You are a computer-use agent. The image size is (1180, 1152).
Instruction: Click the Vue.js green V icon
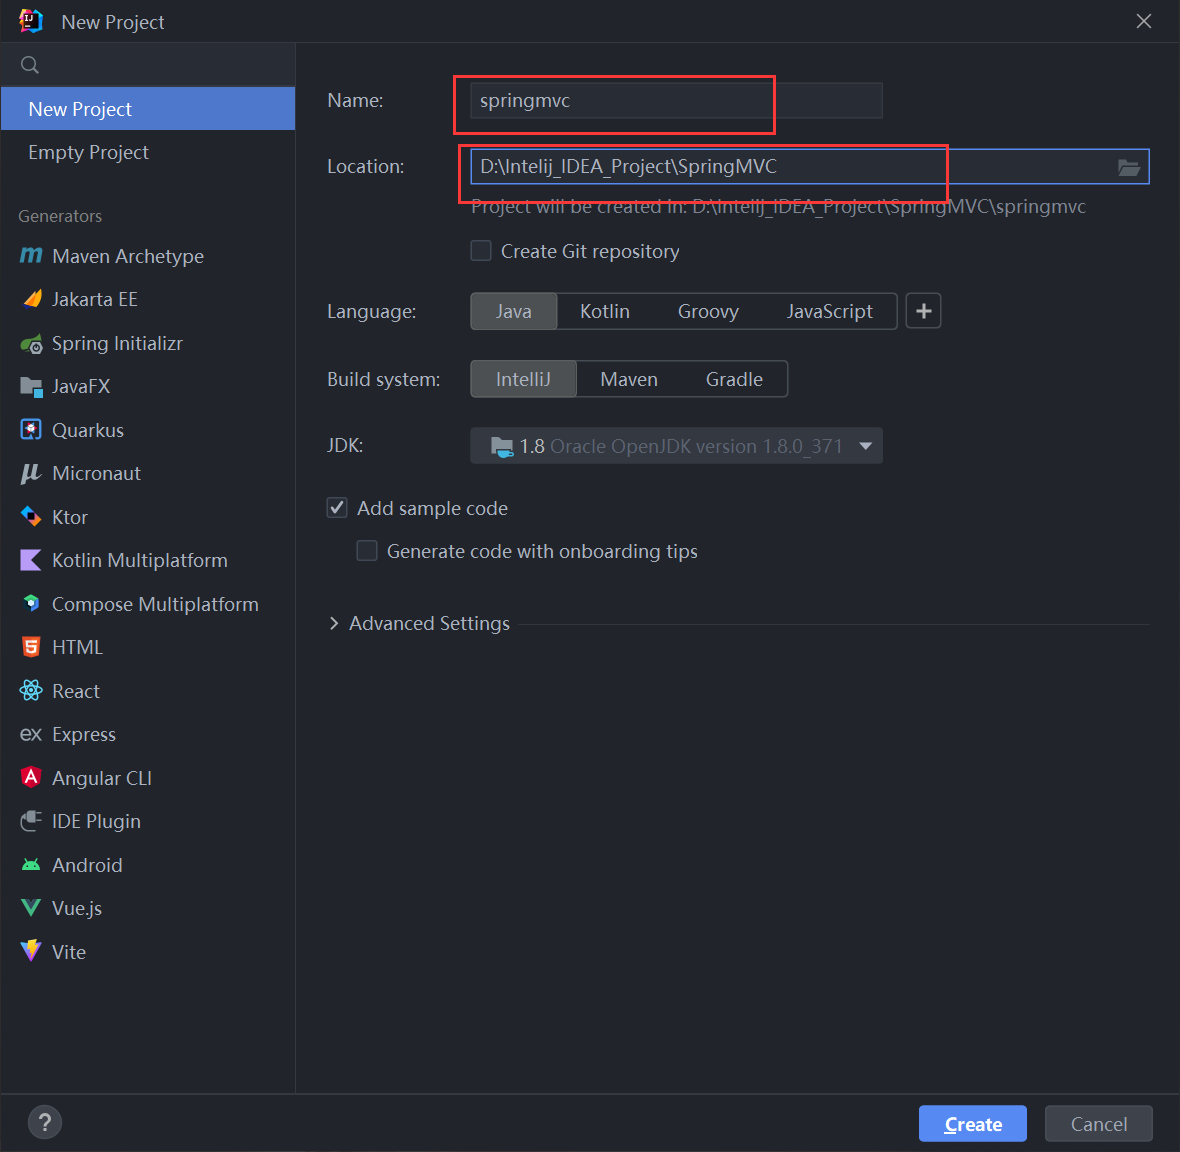[31, 907]
